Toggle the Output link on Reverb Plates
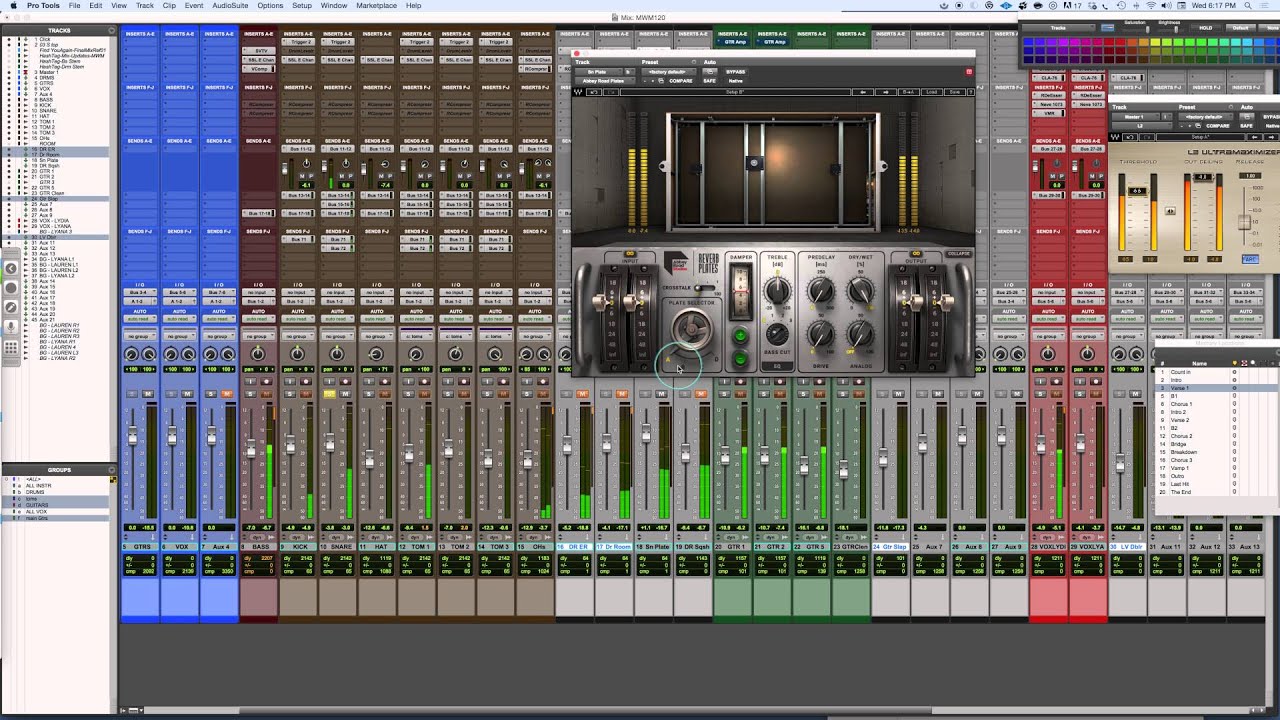Screen dimensions: 1280x720 click(x=916, y=255)
